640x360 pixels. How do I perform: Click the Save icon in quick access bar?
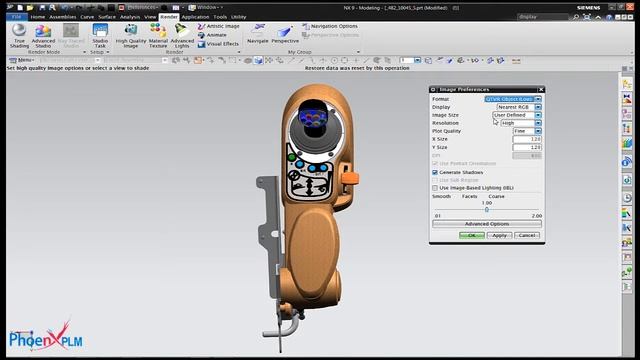click(42, 7)
